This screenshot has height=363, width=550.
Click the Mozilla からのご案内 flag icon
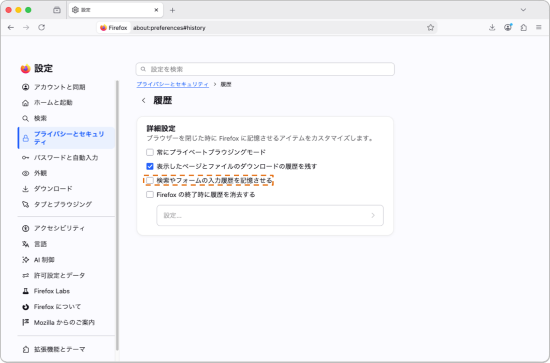(25, 322)
